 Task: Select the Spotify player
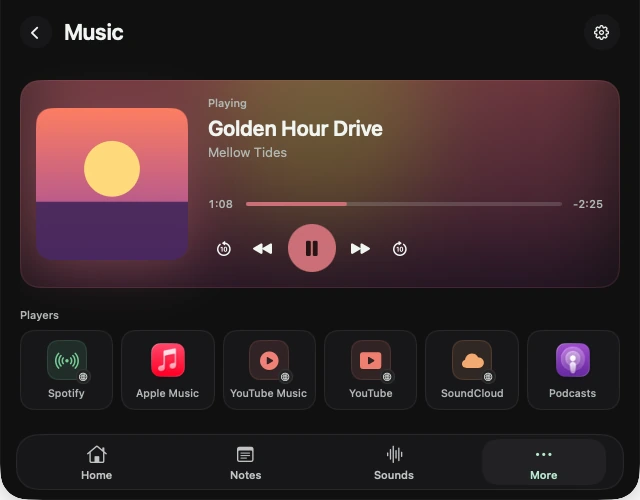click(67, 370)
